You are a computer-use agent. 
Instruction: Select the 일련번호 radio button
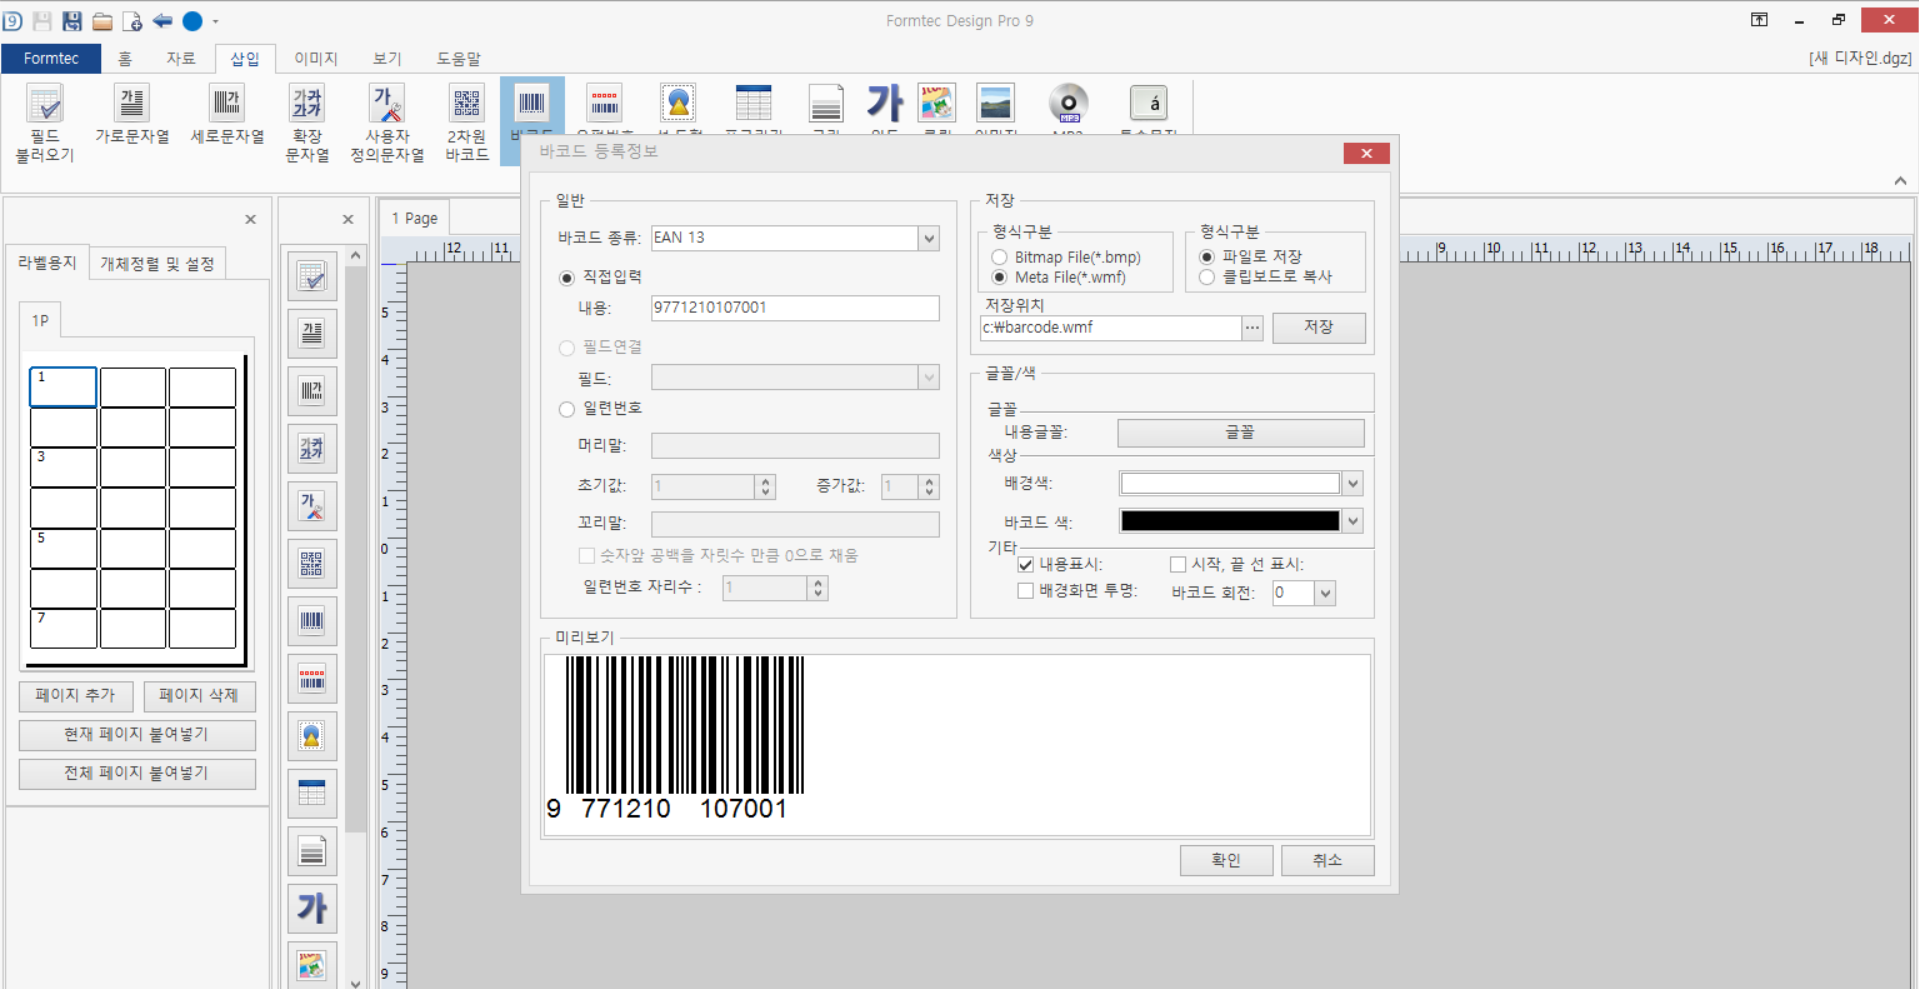point(567,409)
